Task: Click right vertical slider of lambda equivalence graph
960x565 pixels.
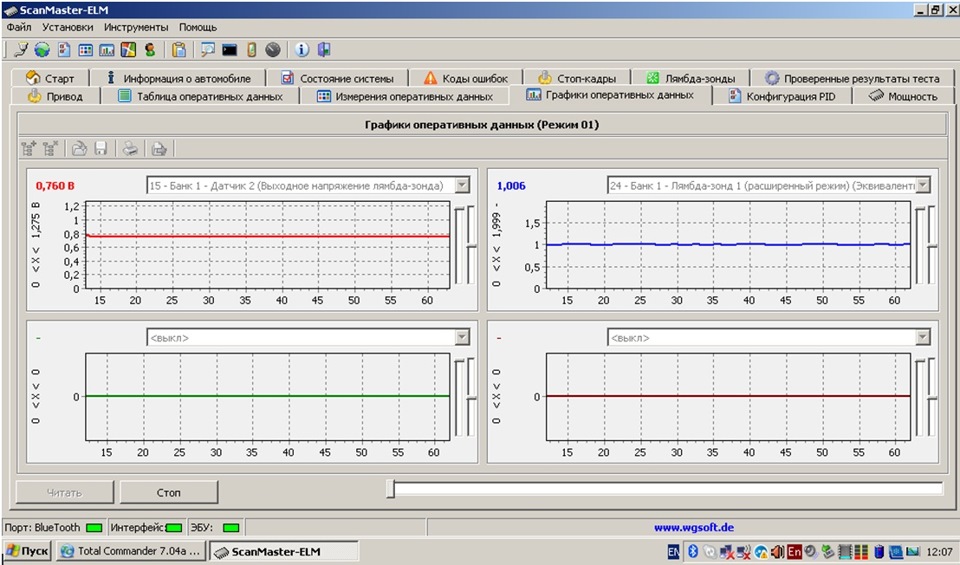Action: click(932, 246)
